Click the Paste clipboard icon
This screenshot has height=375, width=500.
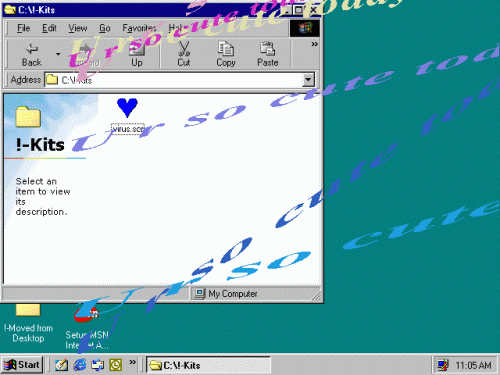pyautogui.click(x=267, y=49)
